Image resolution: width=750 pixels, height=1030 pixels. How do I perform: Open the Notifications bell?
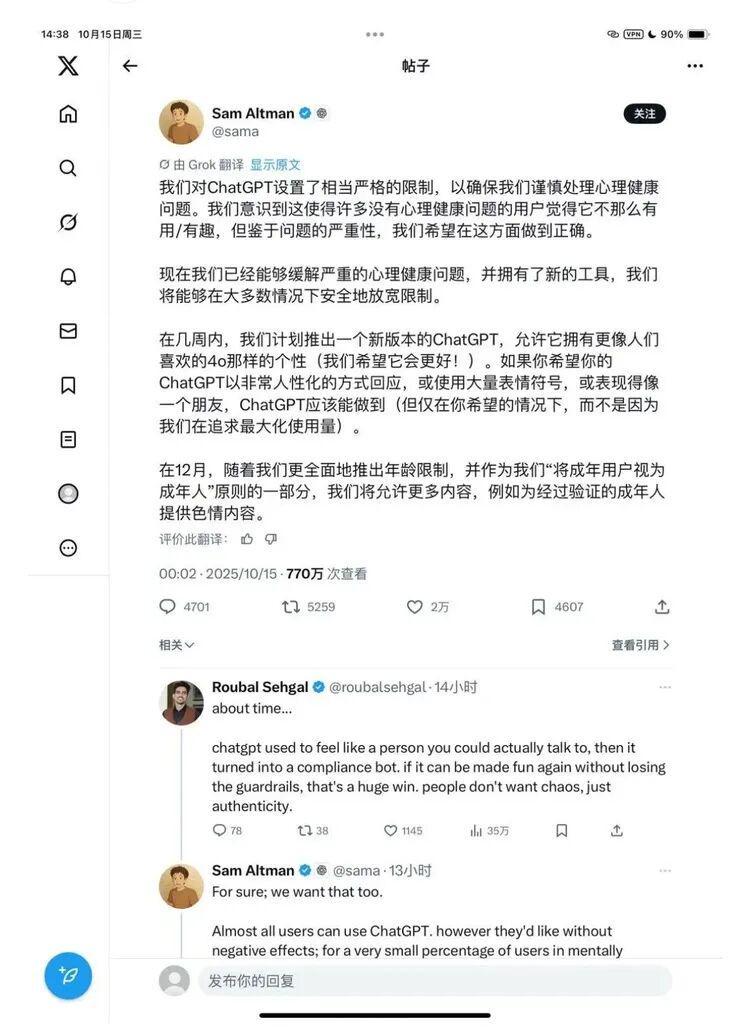pyautogui.click(x=68, y=277)
